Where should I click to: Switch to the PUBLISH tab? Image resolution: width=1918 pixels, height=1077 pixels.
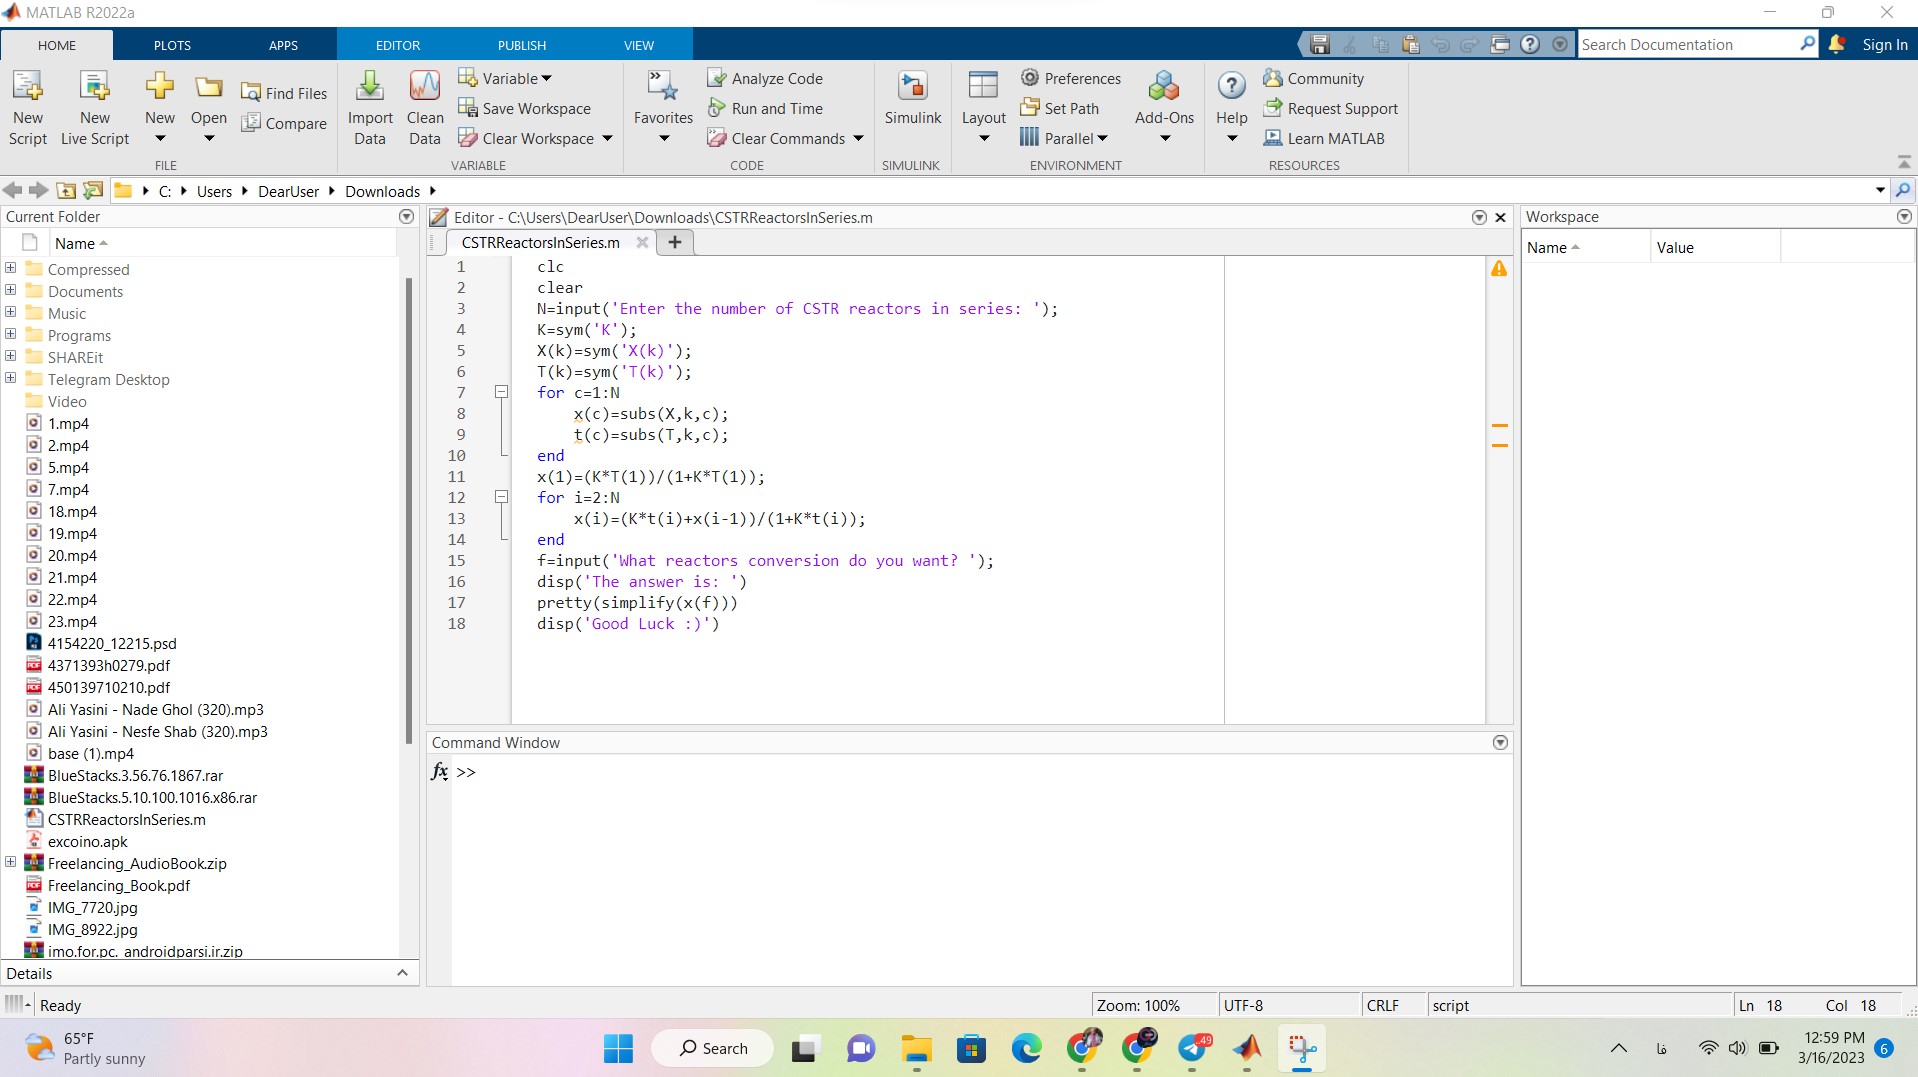pyautogui.click(x=522, y=45)
